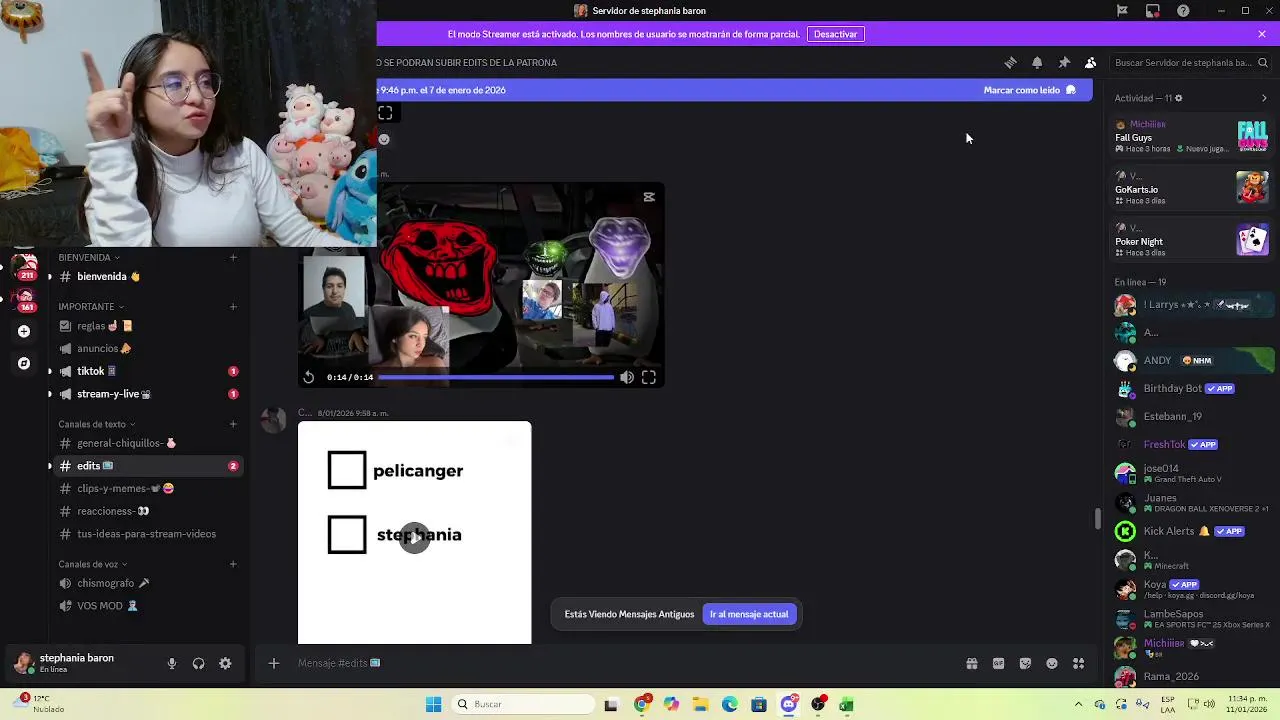Open the server with 211 badge
The height and width of the screenshot is (720, 1280).
tap(26, 267)
